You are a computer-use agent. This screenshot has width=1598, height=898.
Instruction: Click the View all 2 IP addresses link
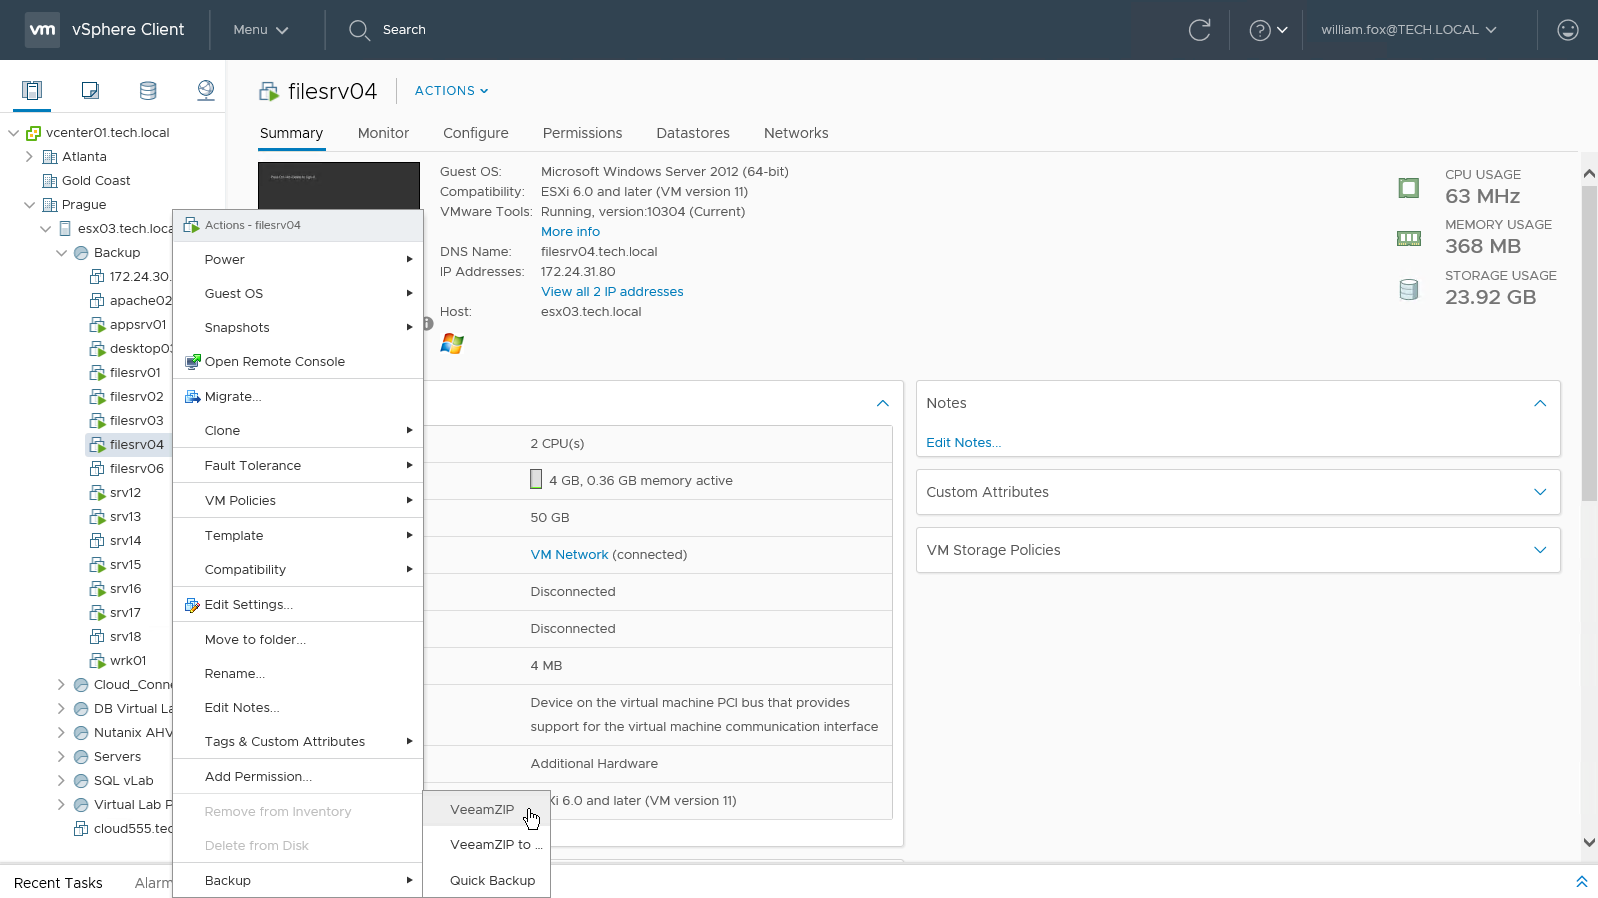click(x=612, y=292)
